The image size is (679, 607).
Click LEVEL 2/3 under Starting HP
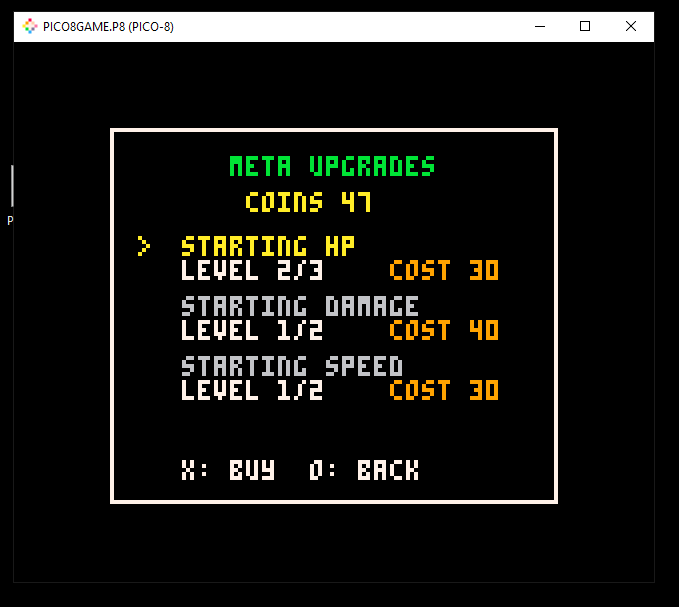coord(252,270)
